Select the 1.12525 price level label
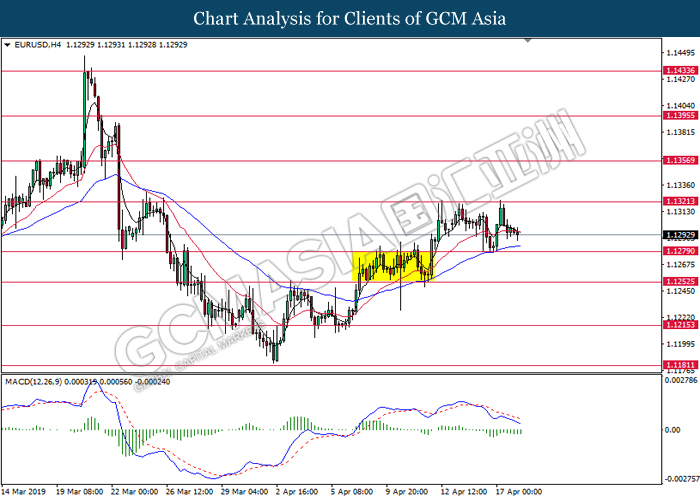700x500 pixels. click(680, 281)
